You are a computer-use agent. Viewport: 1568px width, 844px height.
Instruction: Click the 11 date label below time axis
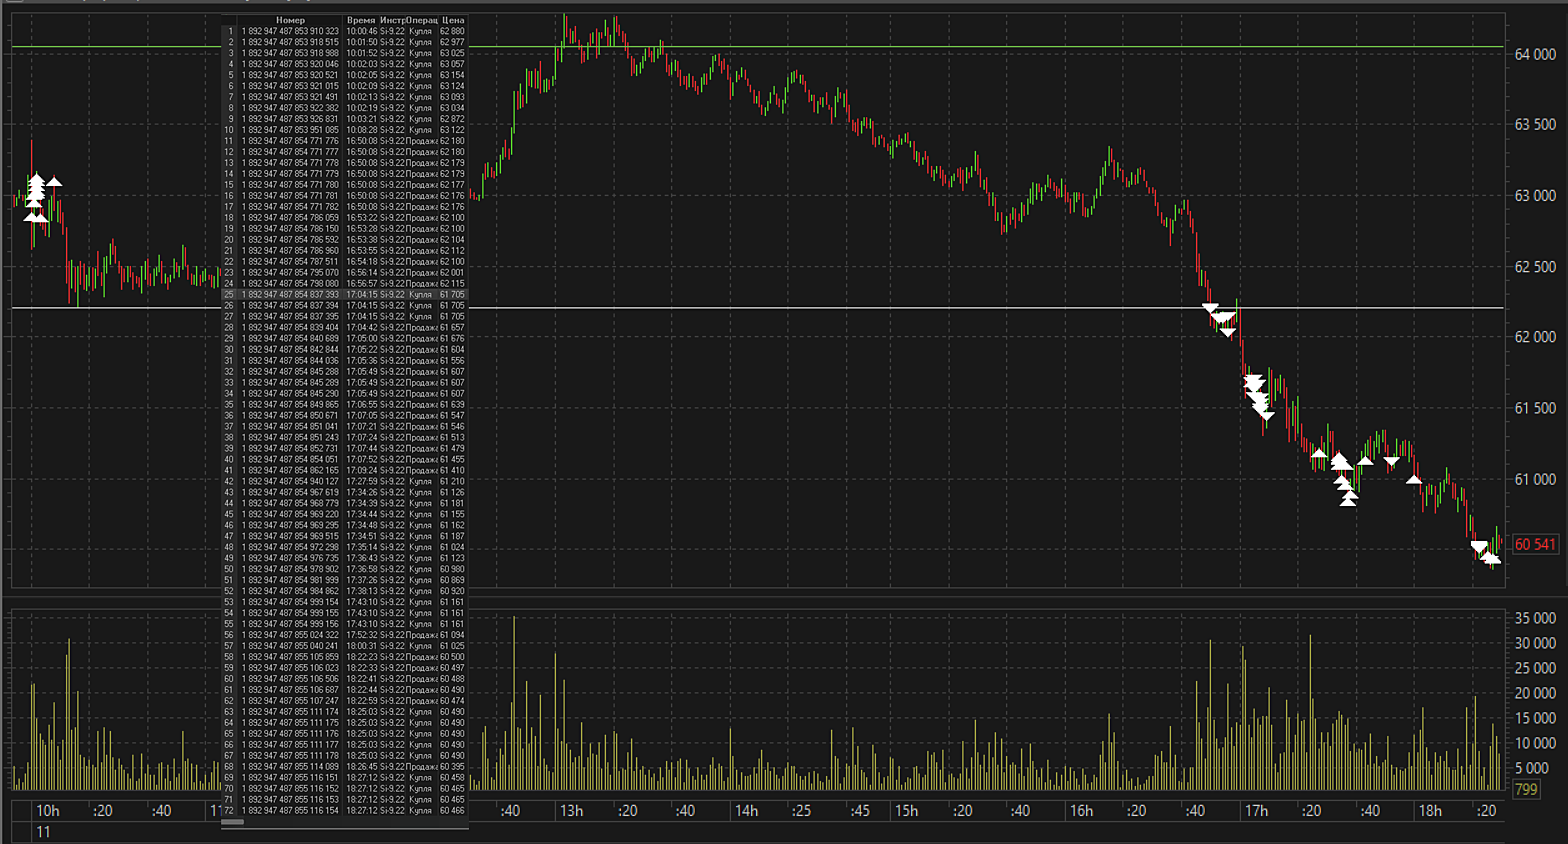[x=43, y=832]
